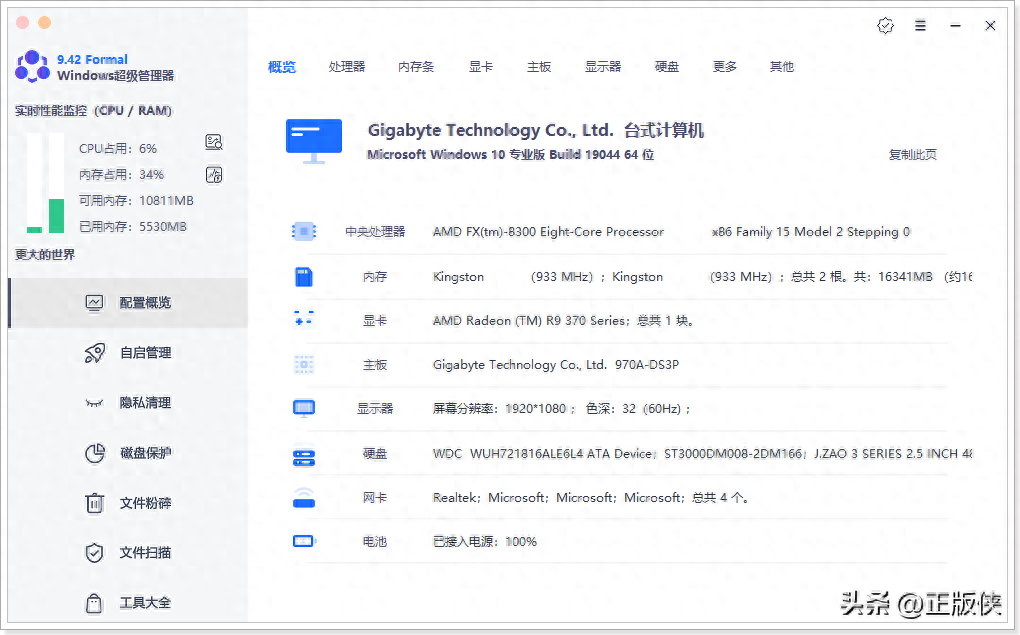
Task: Click the verification badge icon in titlebar
Action: (x=885, y=26)
